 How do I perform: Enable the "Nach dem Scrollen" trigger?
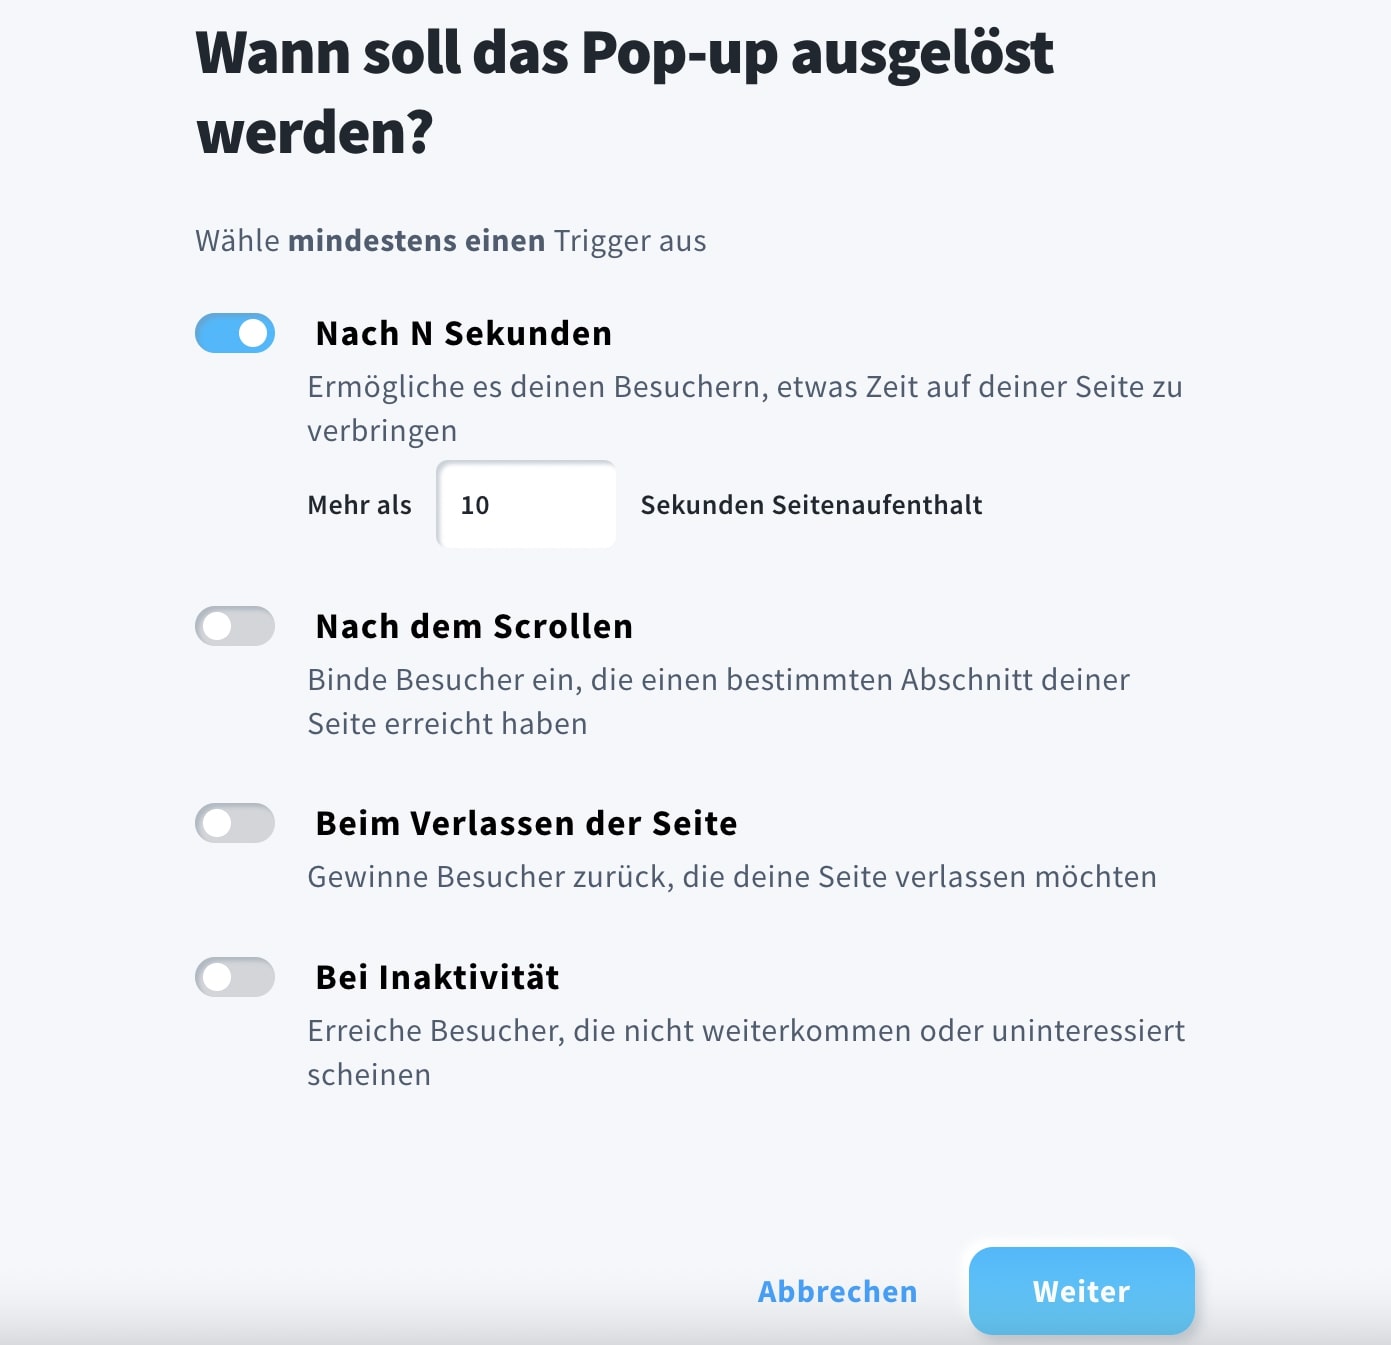point(234,627)
